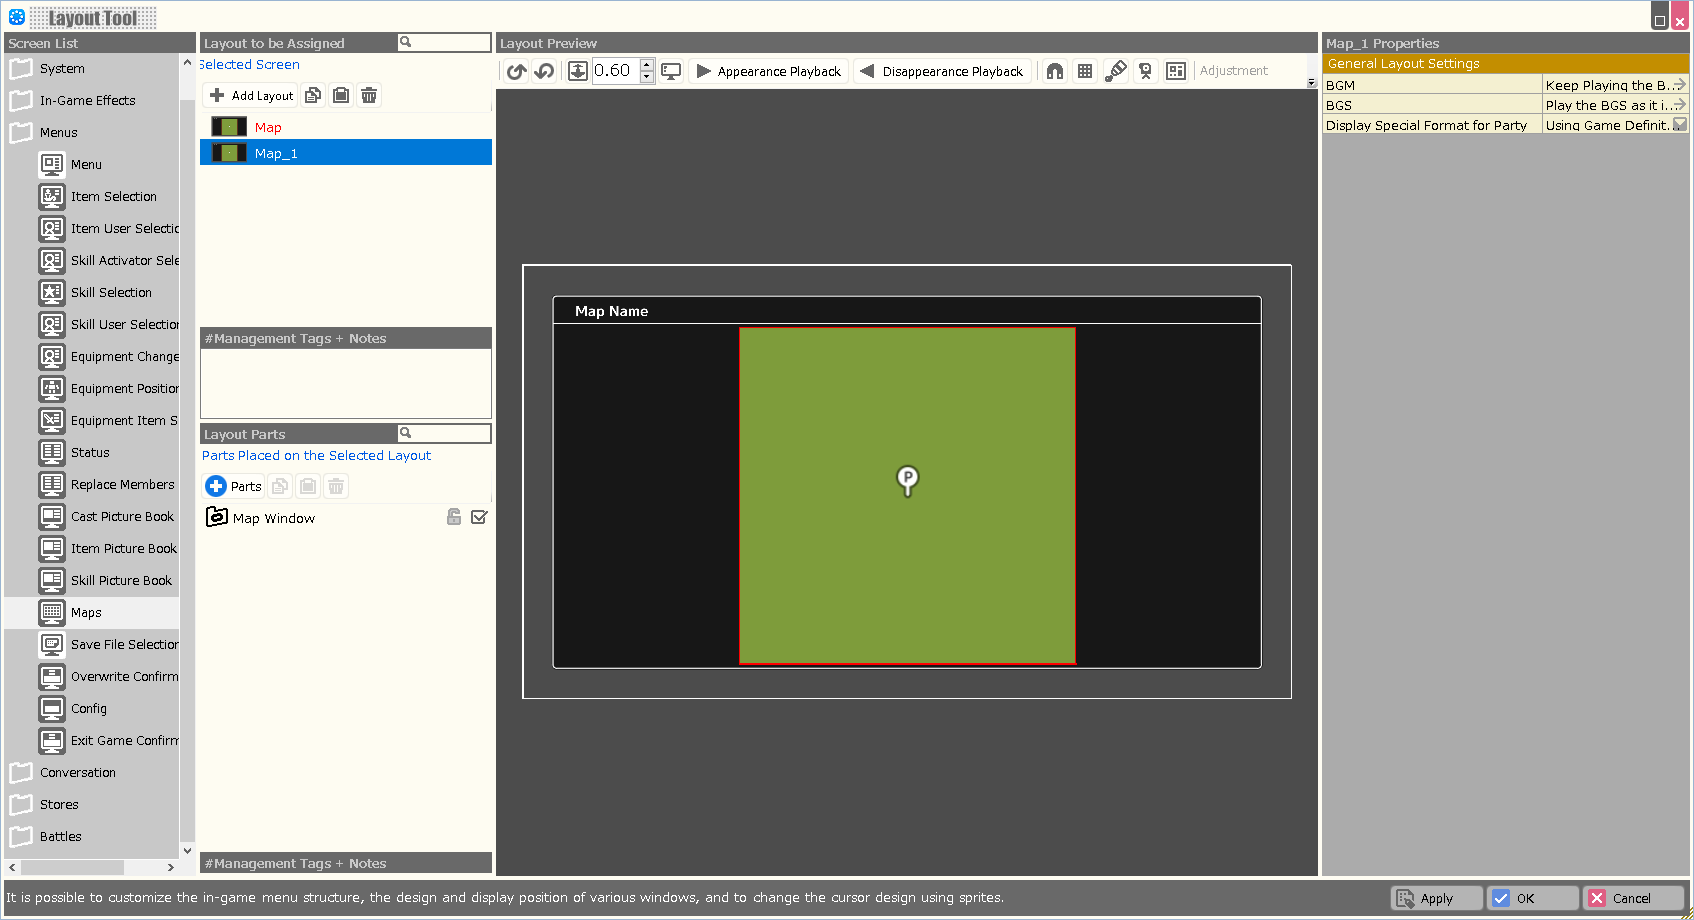Toggle the magnet snap icon
Image resolution: width=1694 pixels, height=920 pixels.
click(x=1055, y=71)
